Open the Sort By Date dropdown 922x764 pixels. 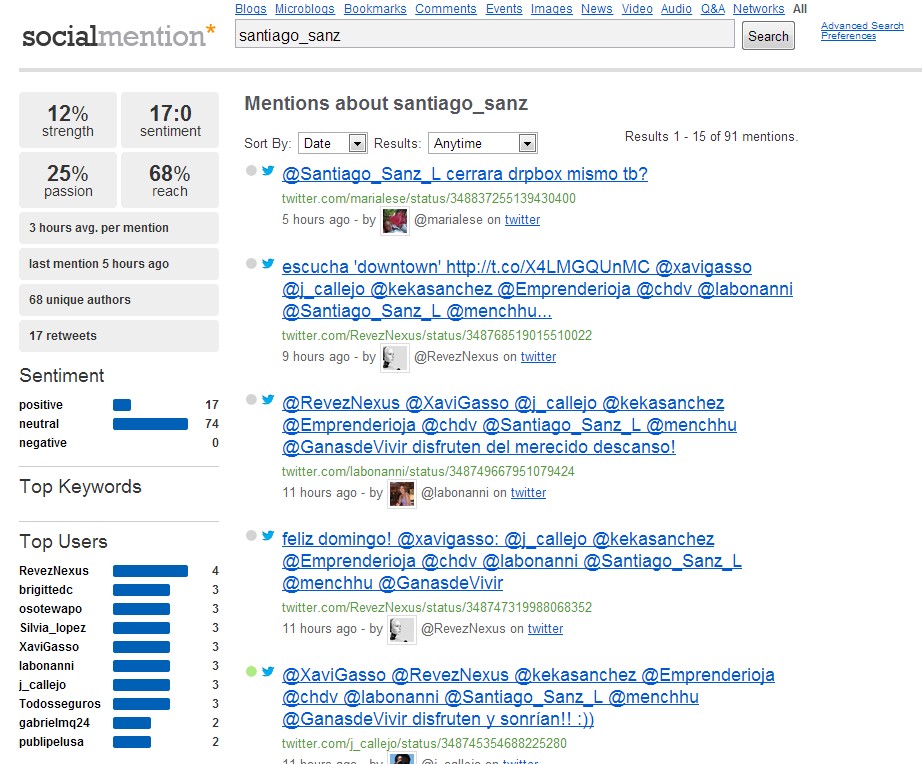click(333, 143)
